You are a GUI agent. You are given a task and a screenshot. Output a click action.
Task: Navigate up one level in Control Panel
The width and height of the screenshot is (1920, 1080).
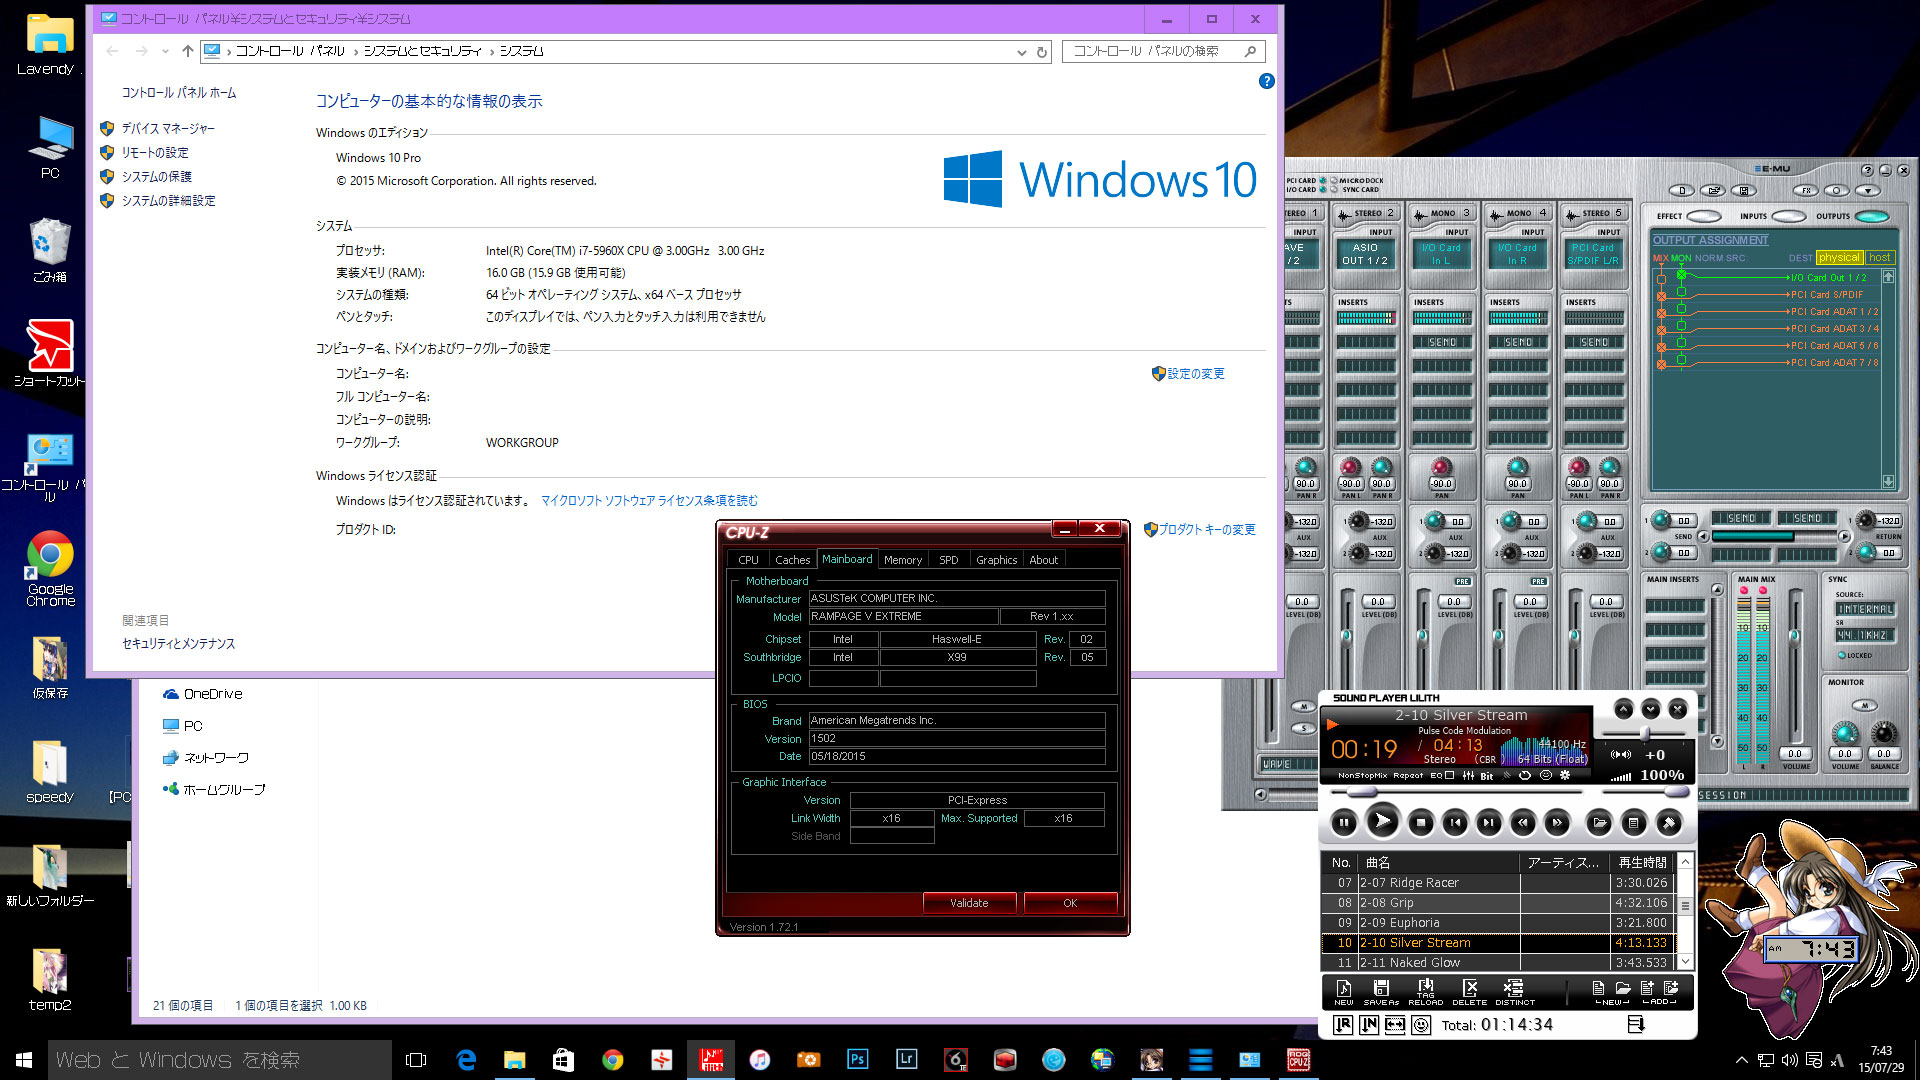(187, 51)
